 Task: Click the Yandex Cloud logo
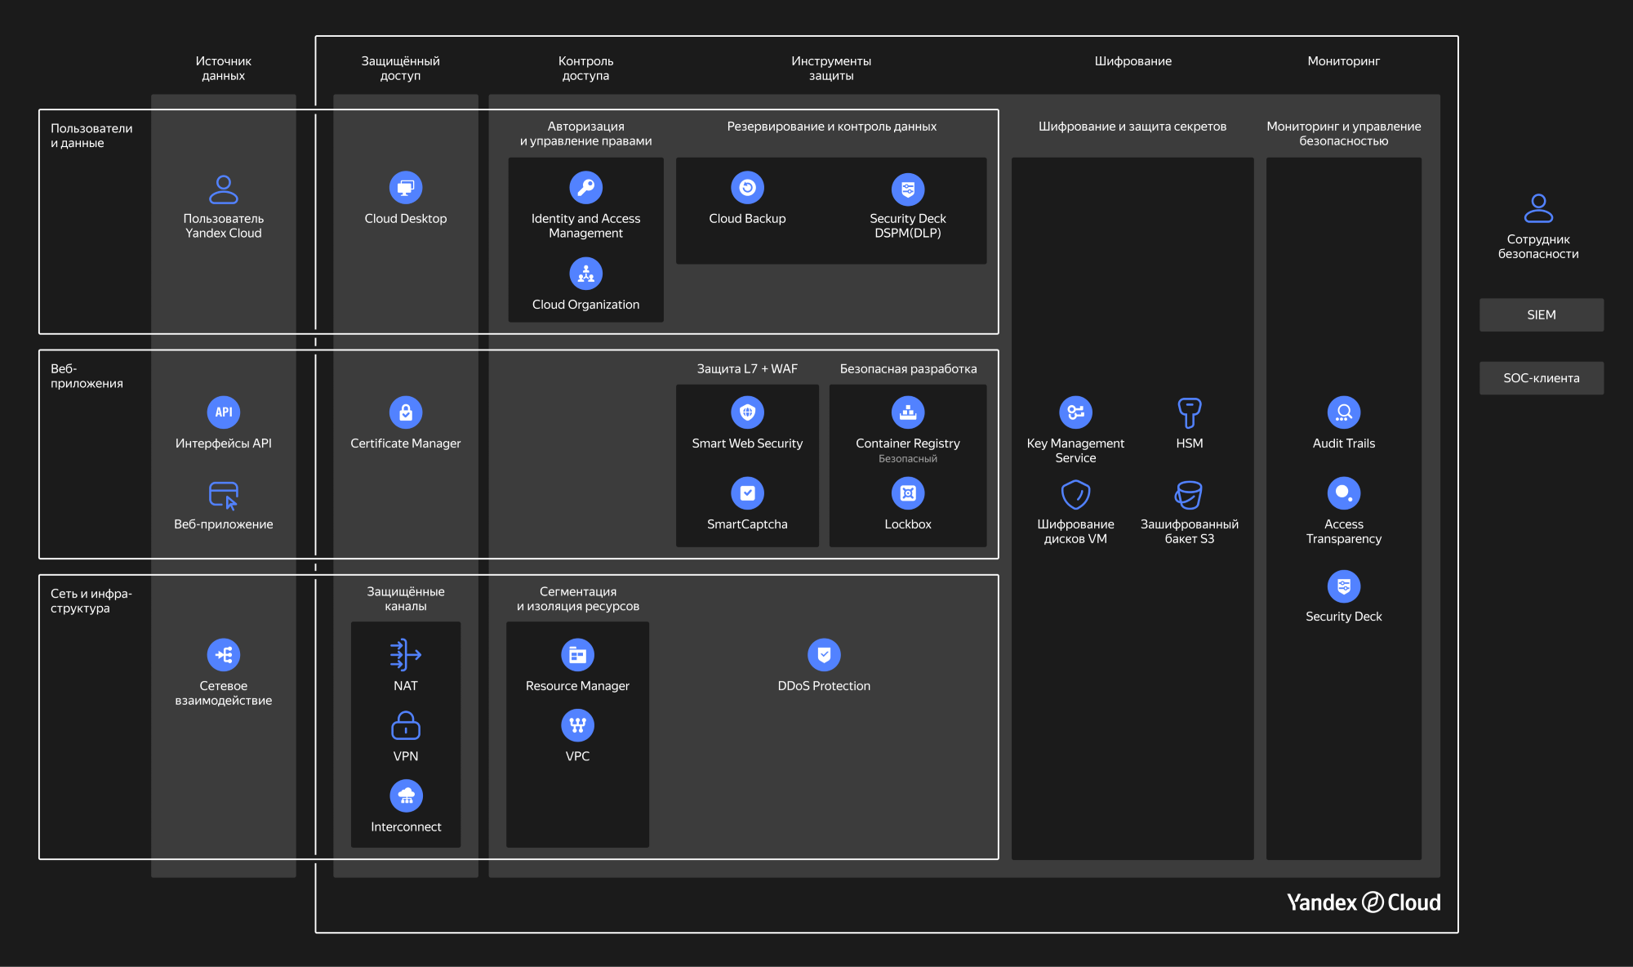click(x=1363, y=902)
